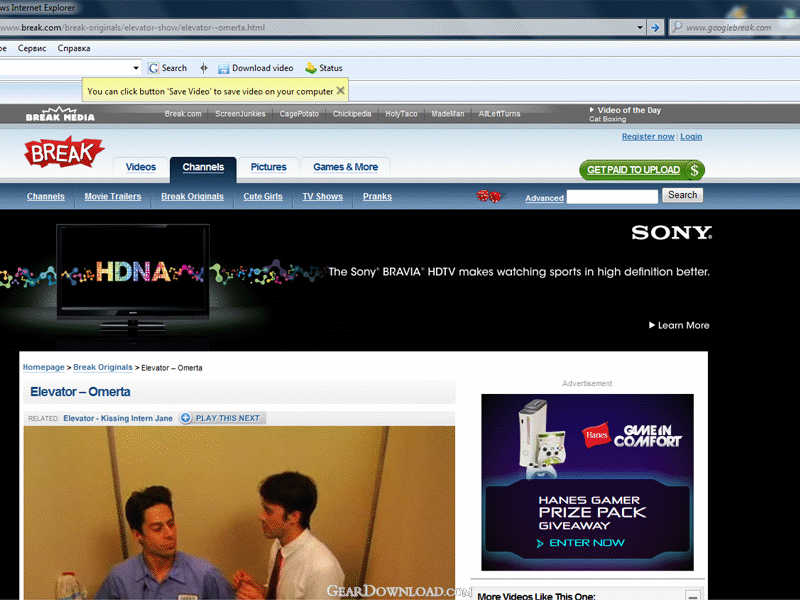Open the AllLeftTurns network link
Screen dimensions: 800x600
point(499,114)
